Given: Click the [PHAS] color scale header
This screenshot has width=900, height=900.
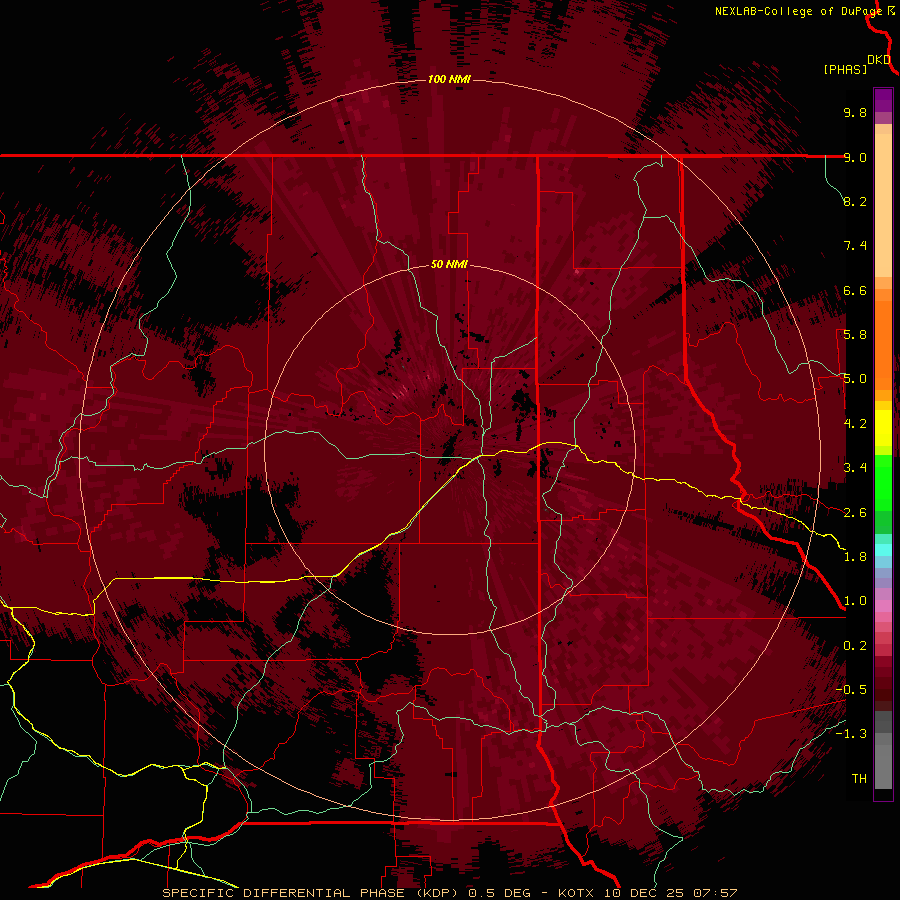Looking at the screenshot, I should (x=845, y=69).
